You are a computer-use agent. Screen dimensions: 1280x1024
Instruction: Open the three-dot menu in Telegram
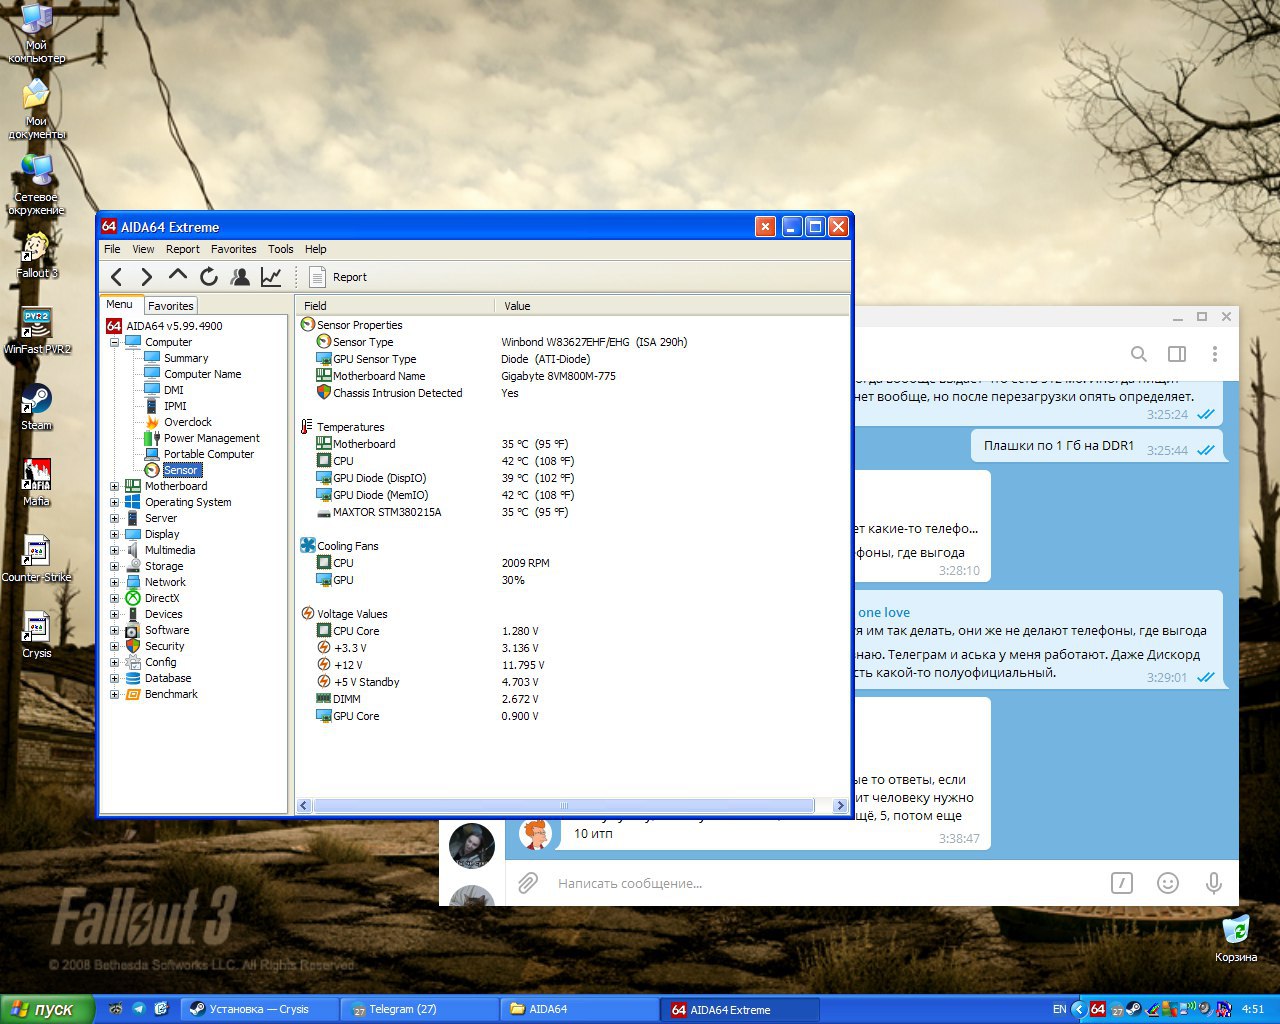pos(1215,354)
